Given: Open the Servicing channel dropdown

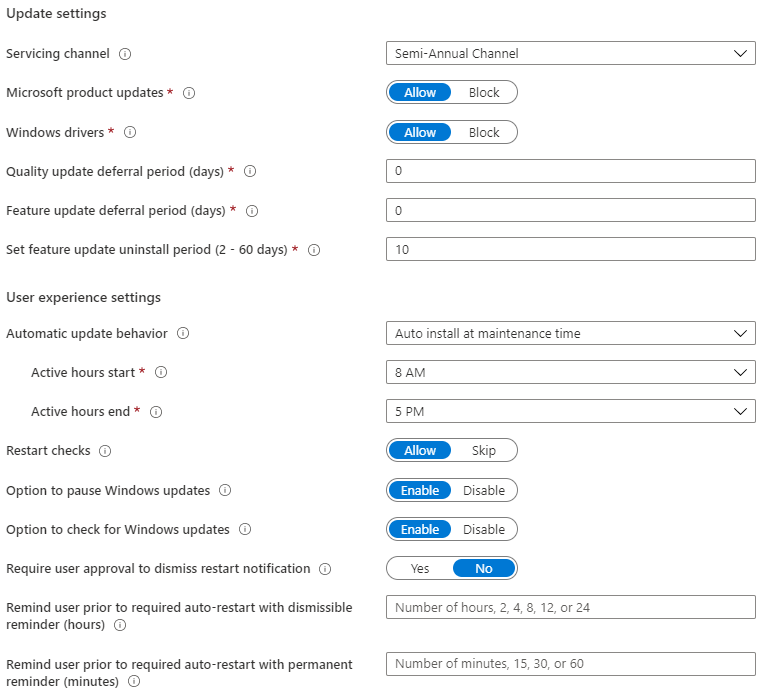Looking at the screenshot, I should pos(570,53).
